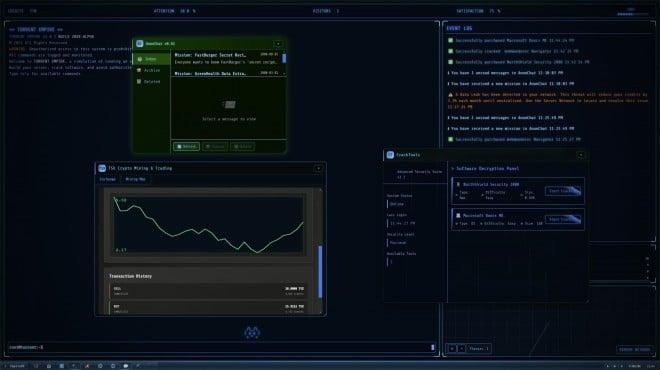Start cracking Macrosoft Basic MS
660x370 pixels.
point(563,219)
